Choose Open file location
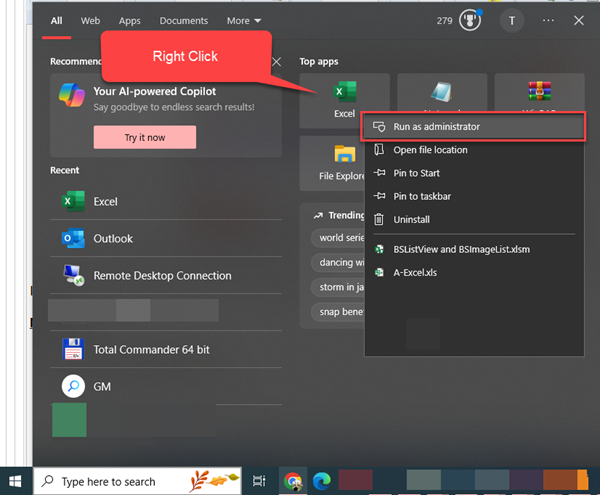 [430, 150]
